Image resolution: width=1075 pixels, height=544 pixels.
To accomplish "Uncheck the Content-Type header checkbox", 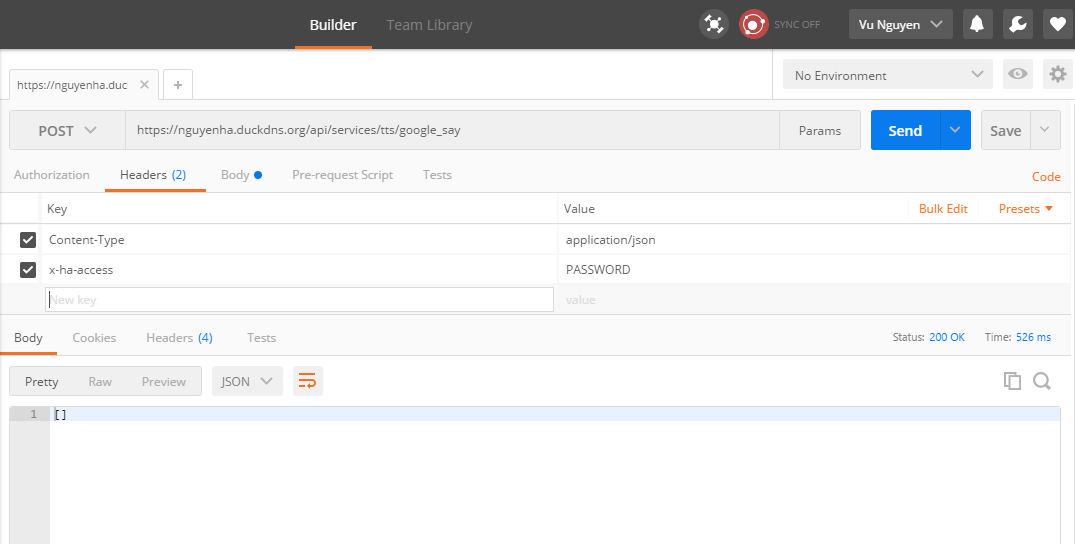I will pos(27,239).
